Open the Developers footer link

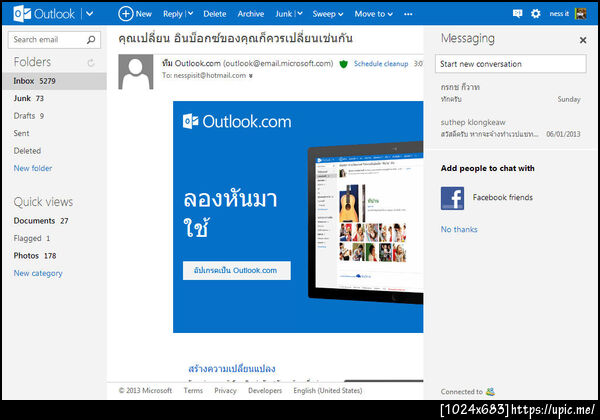pyautogui.click(x=265, y=391)
